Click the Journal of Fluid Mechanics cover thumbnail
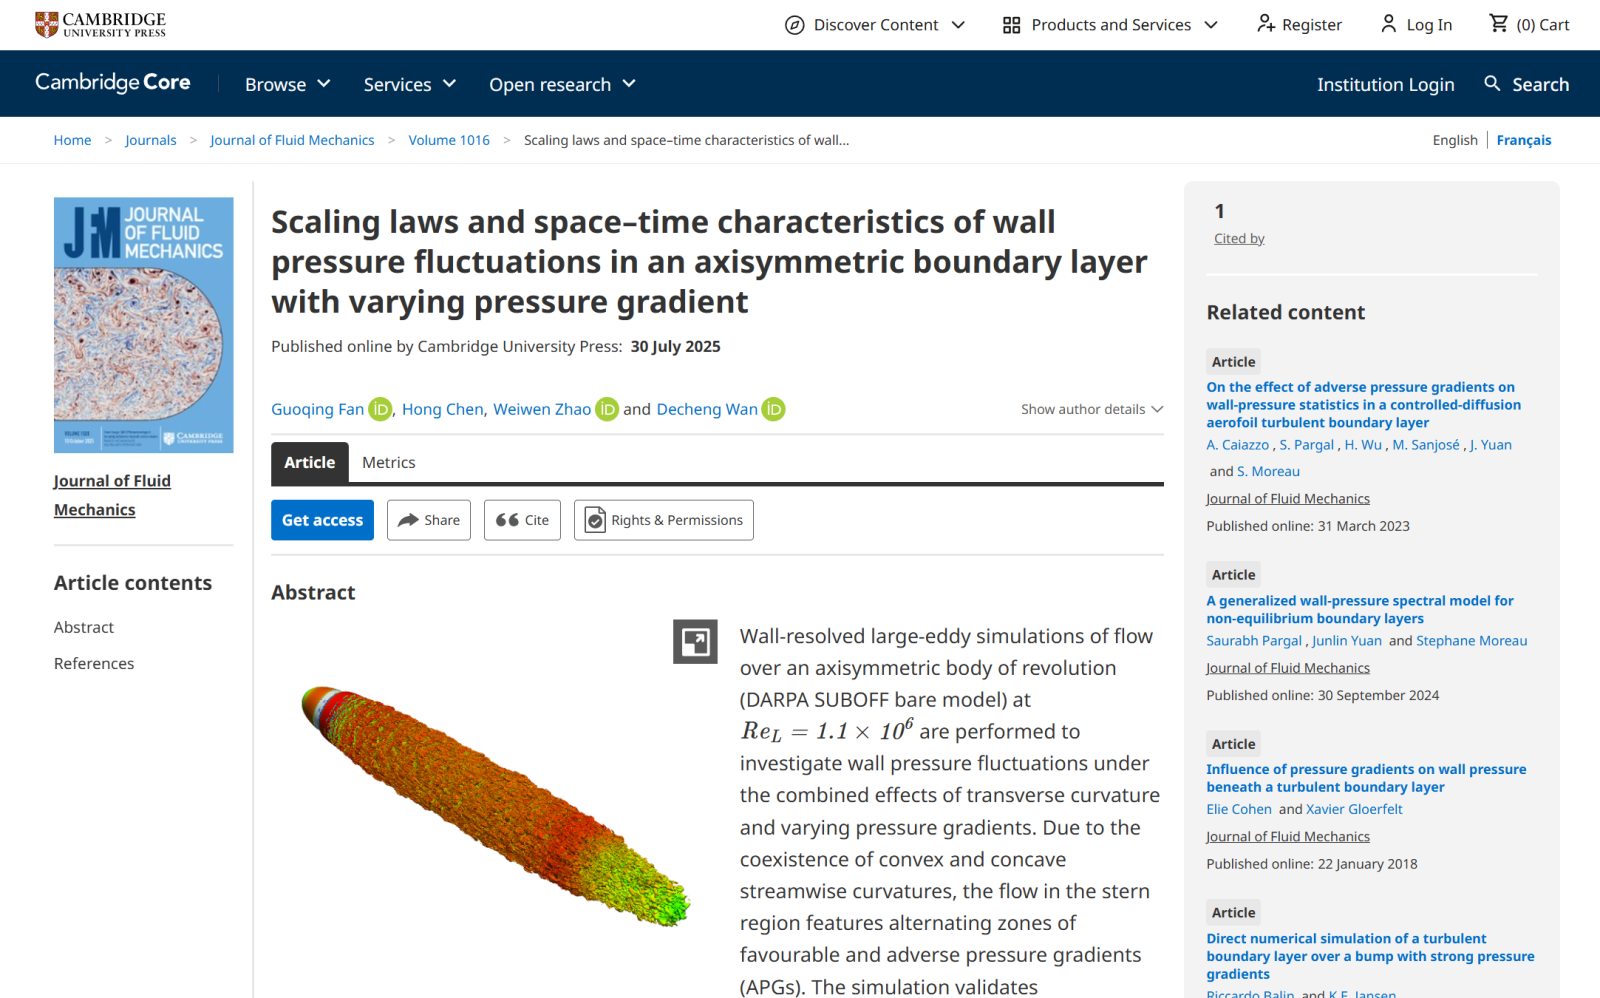Image resolution: width=1600 pixels, height=998 pixels. (143, 325)
